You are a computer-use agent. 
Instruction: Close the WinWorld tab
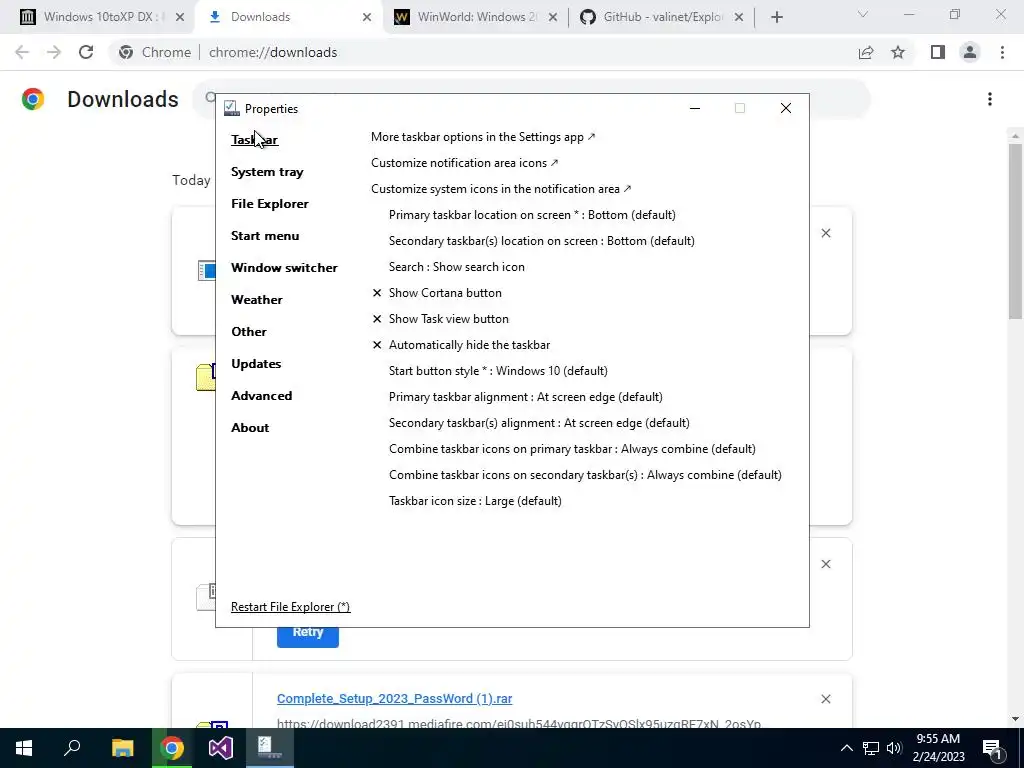coord(552,17)
